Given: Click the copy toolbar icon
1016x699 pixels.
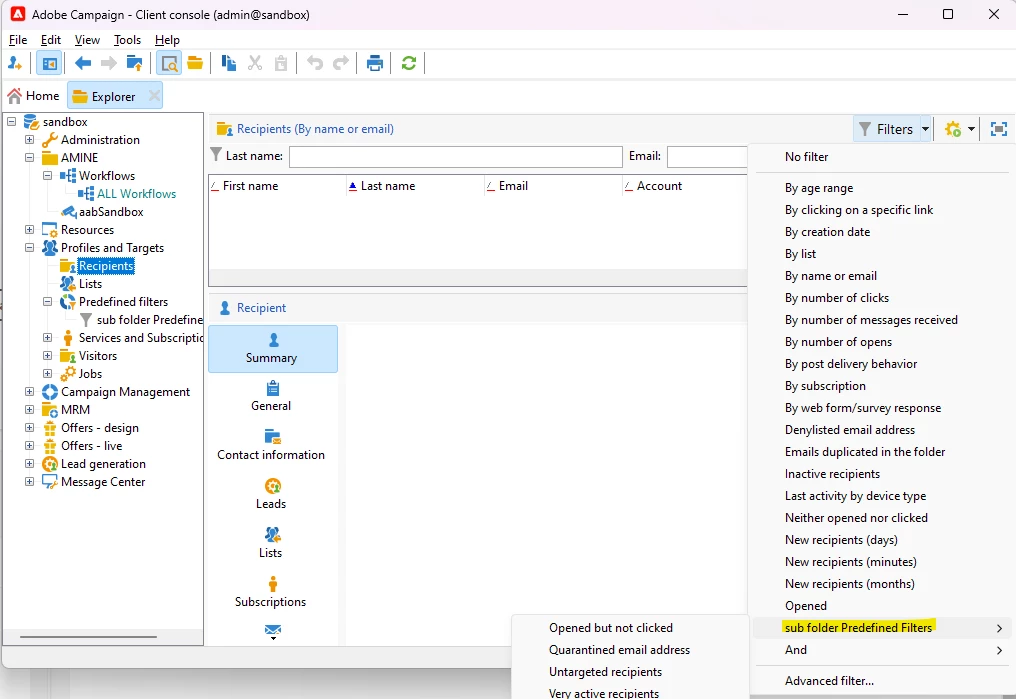Looking at the screenshot, I should (228, 63).
